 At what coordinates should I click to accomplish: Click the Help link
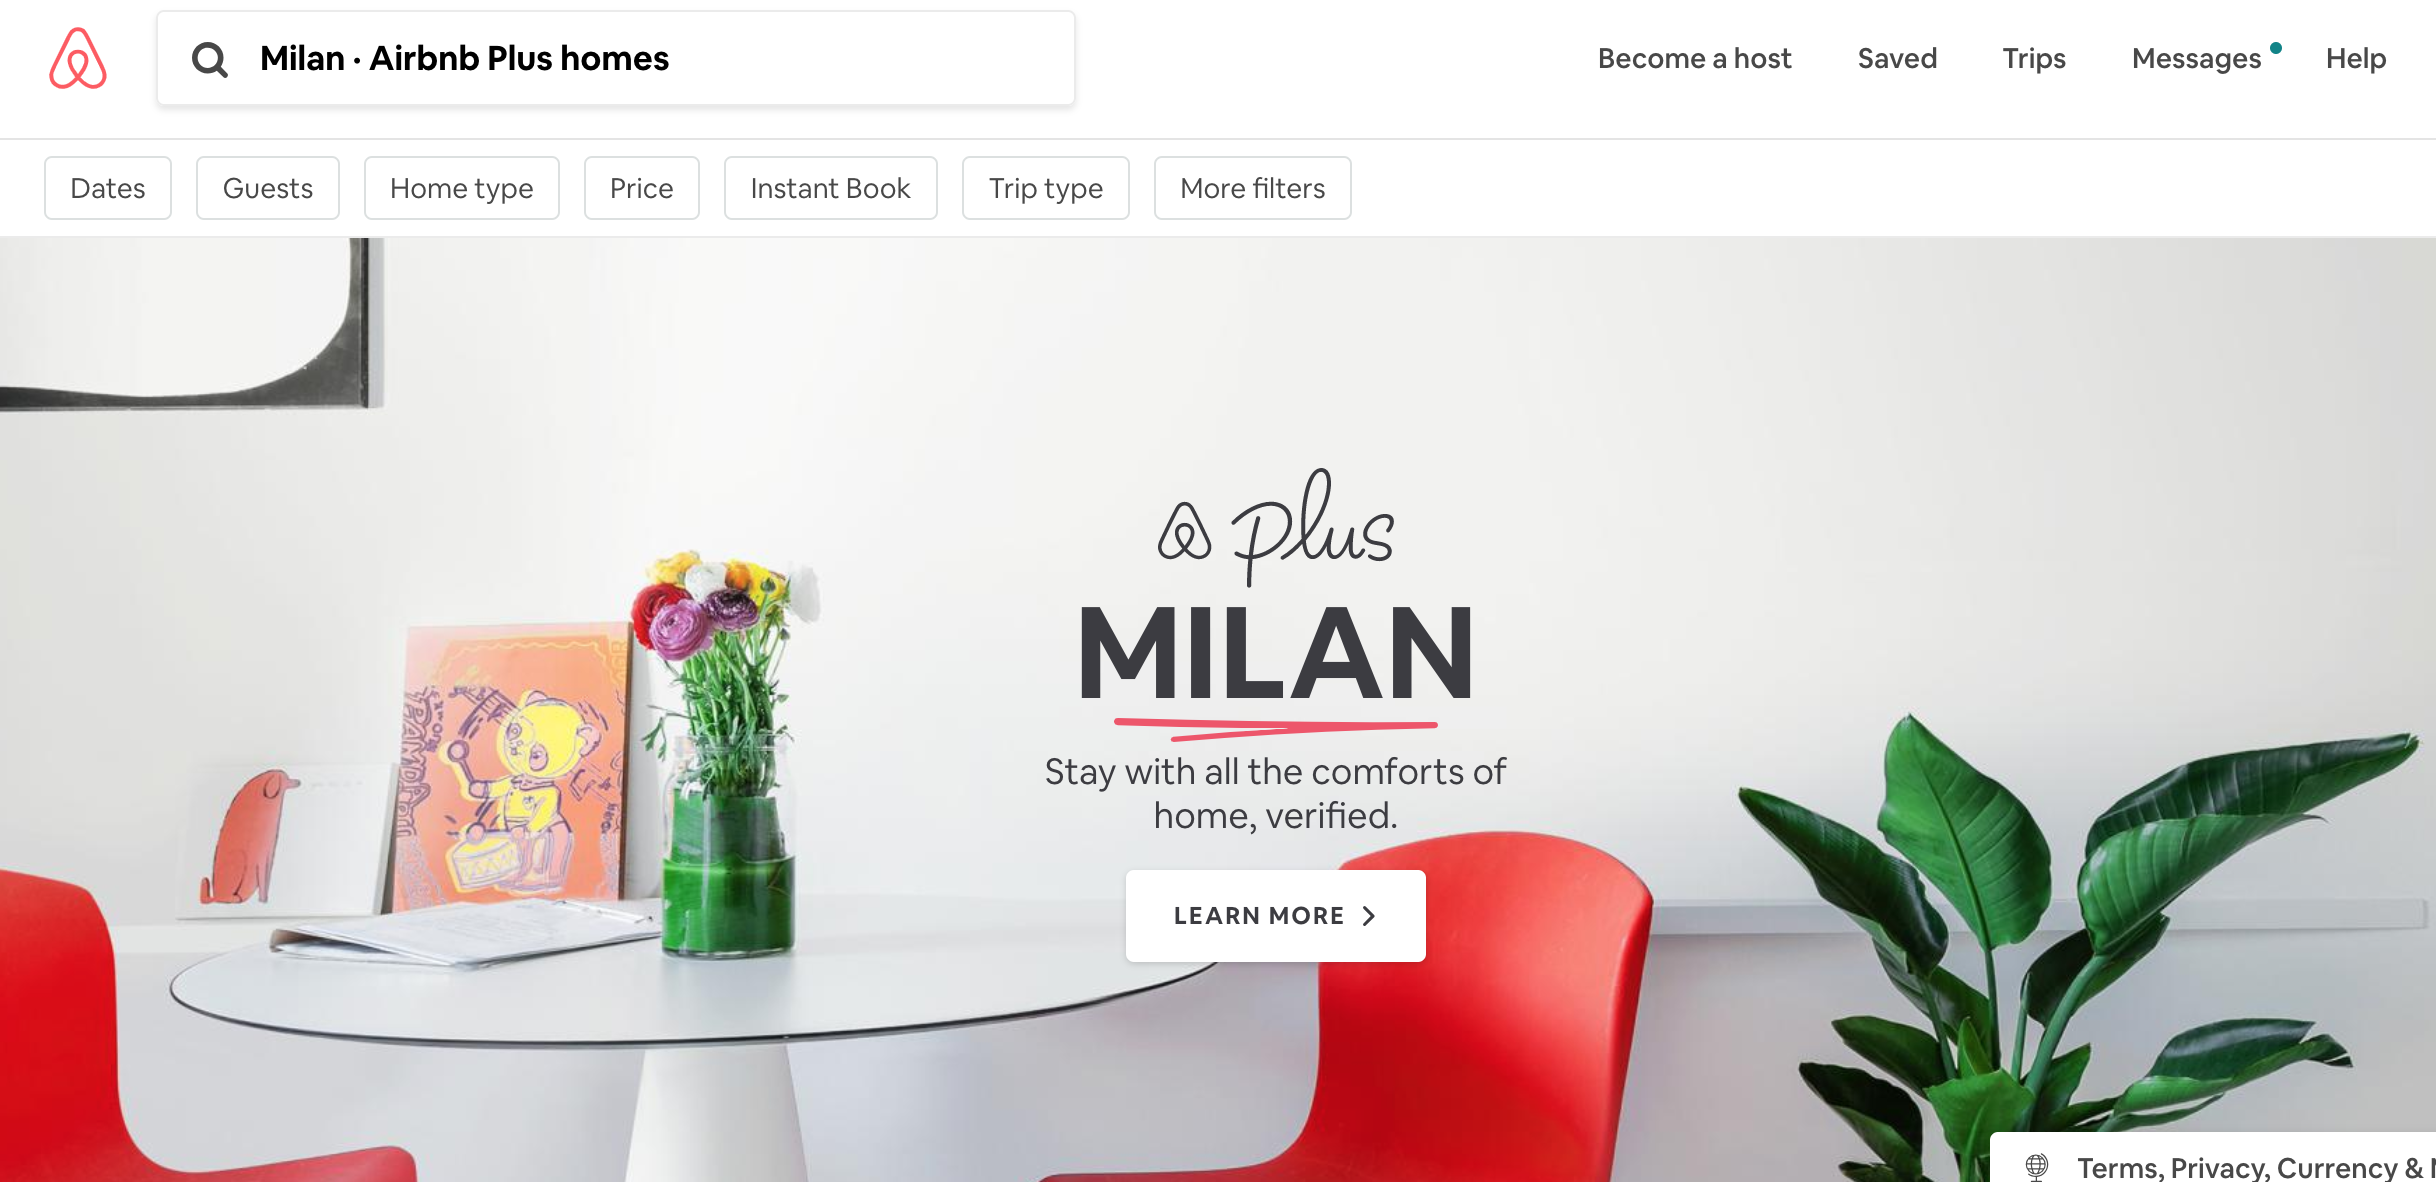(2356, 58)
